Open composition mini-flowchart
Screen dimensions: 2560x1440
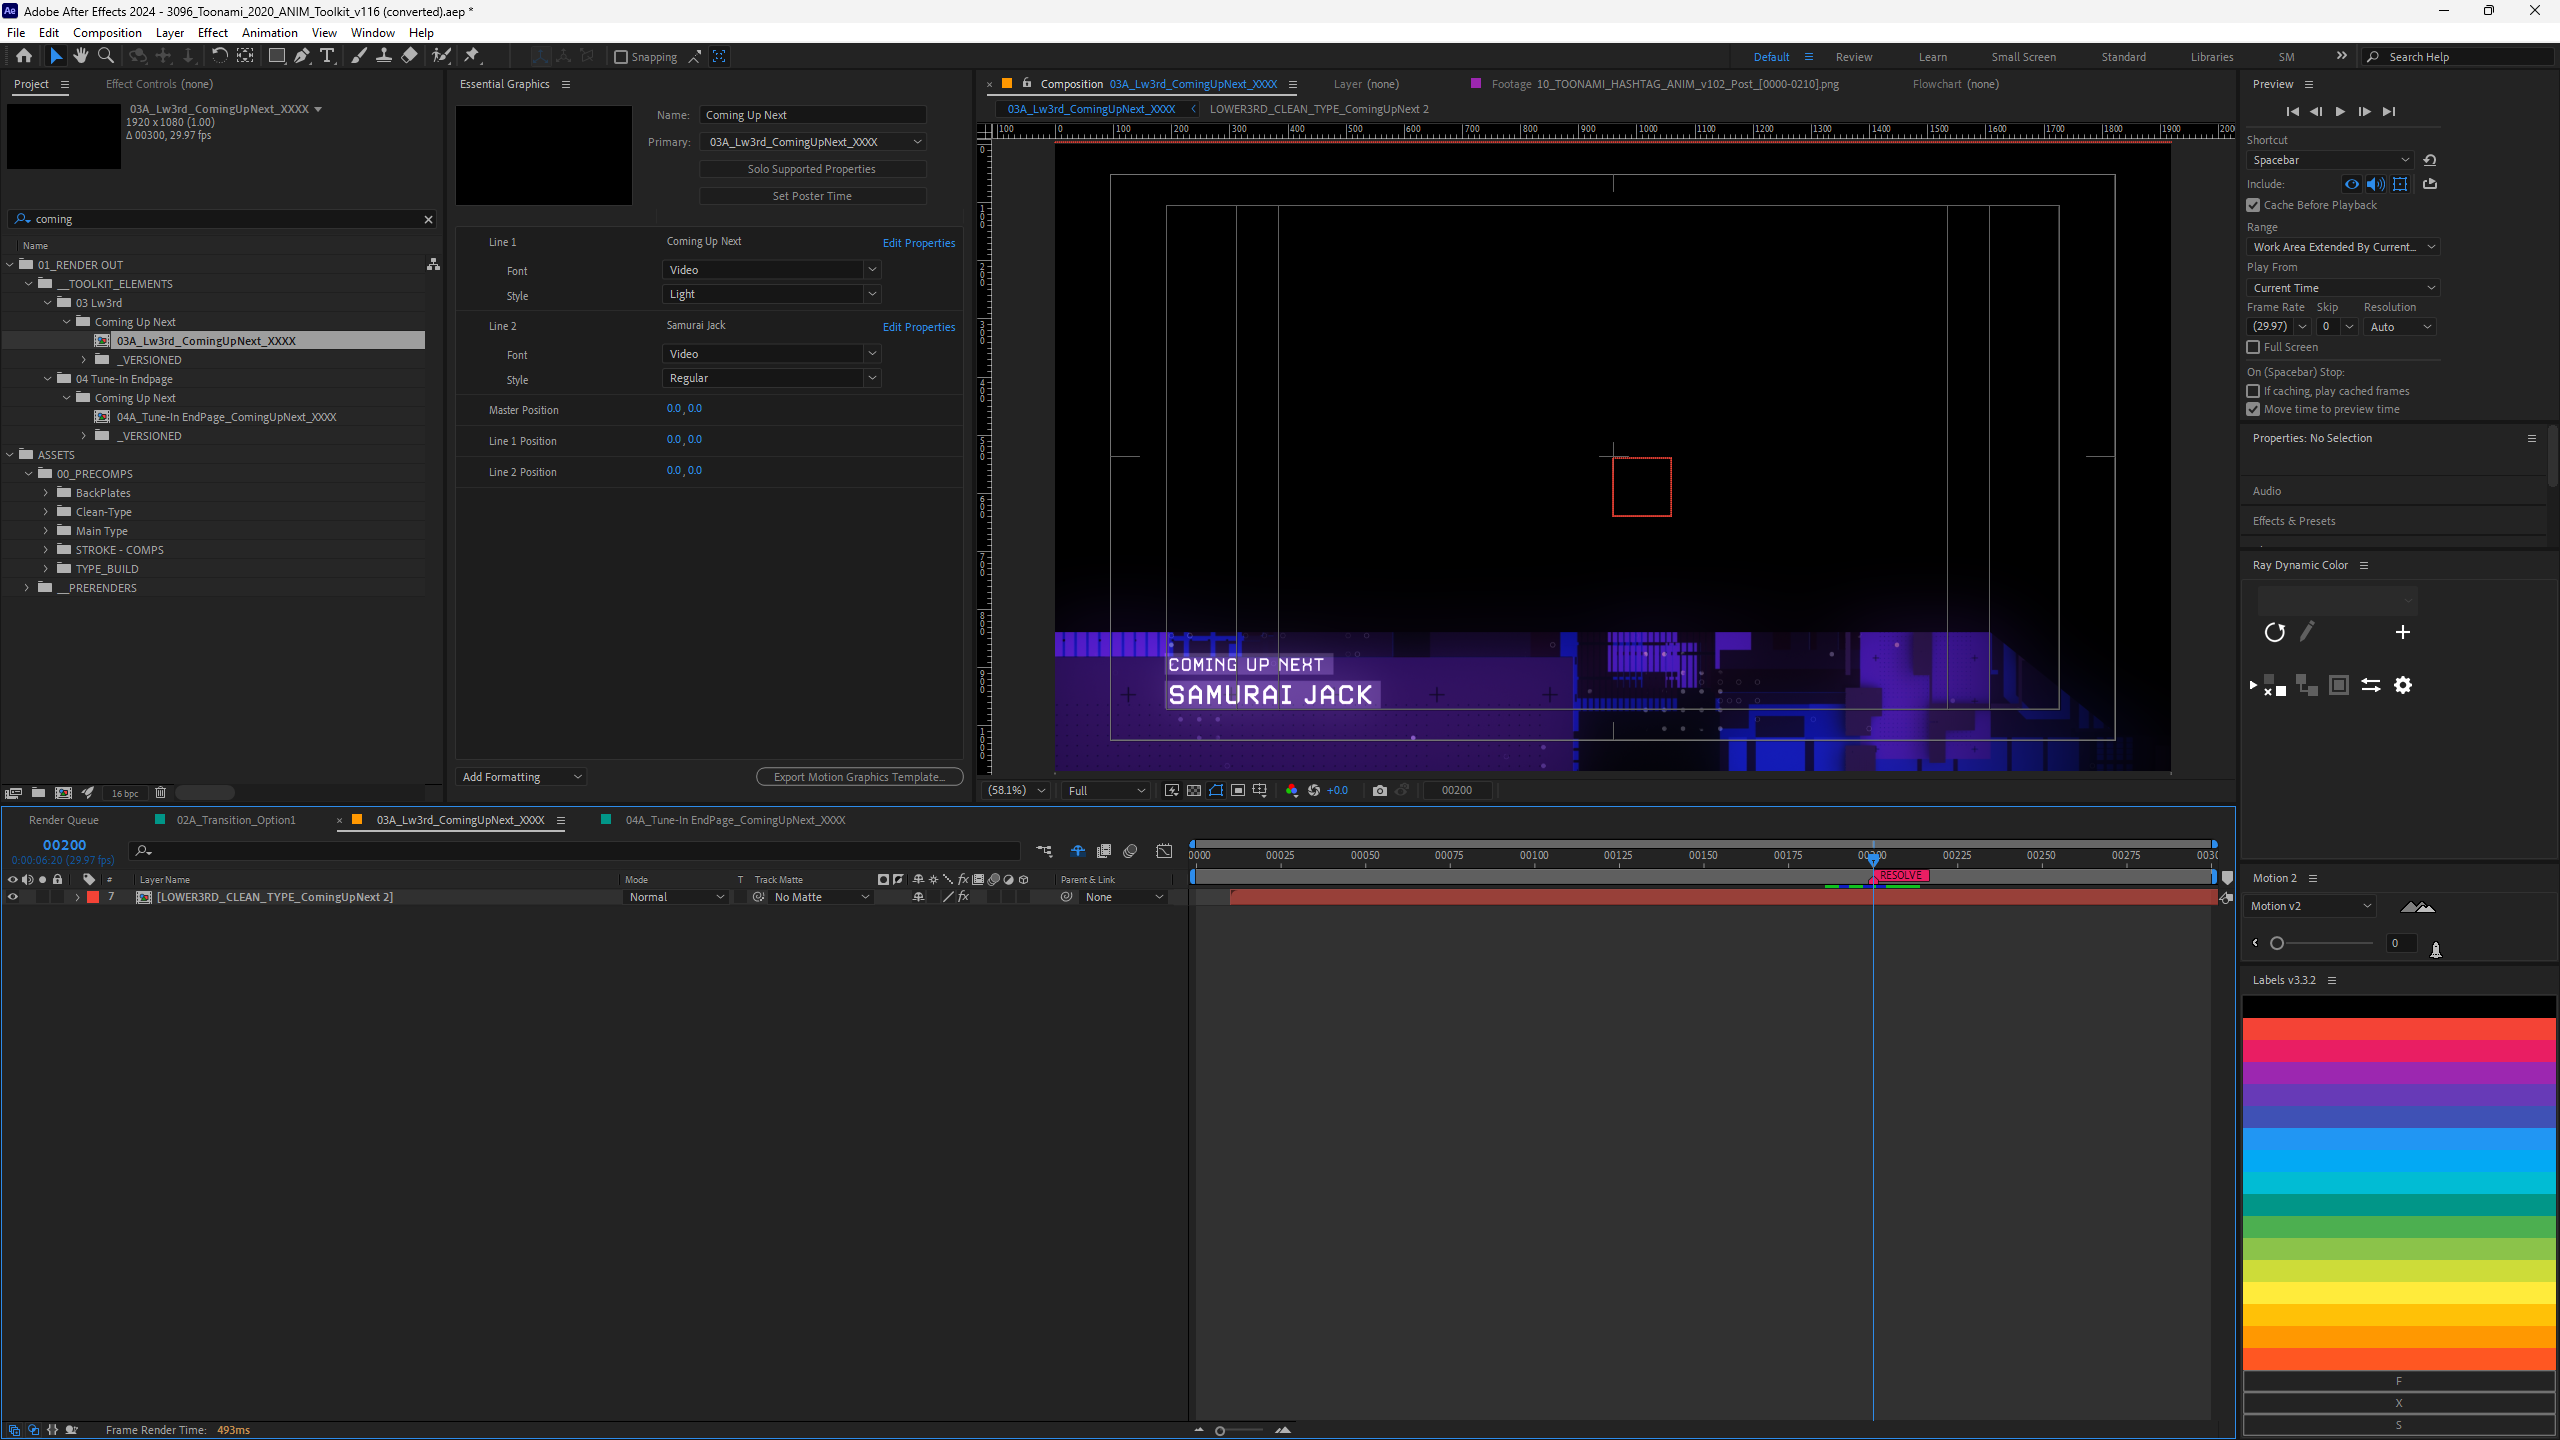click(1044, 851)
